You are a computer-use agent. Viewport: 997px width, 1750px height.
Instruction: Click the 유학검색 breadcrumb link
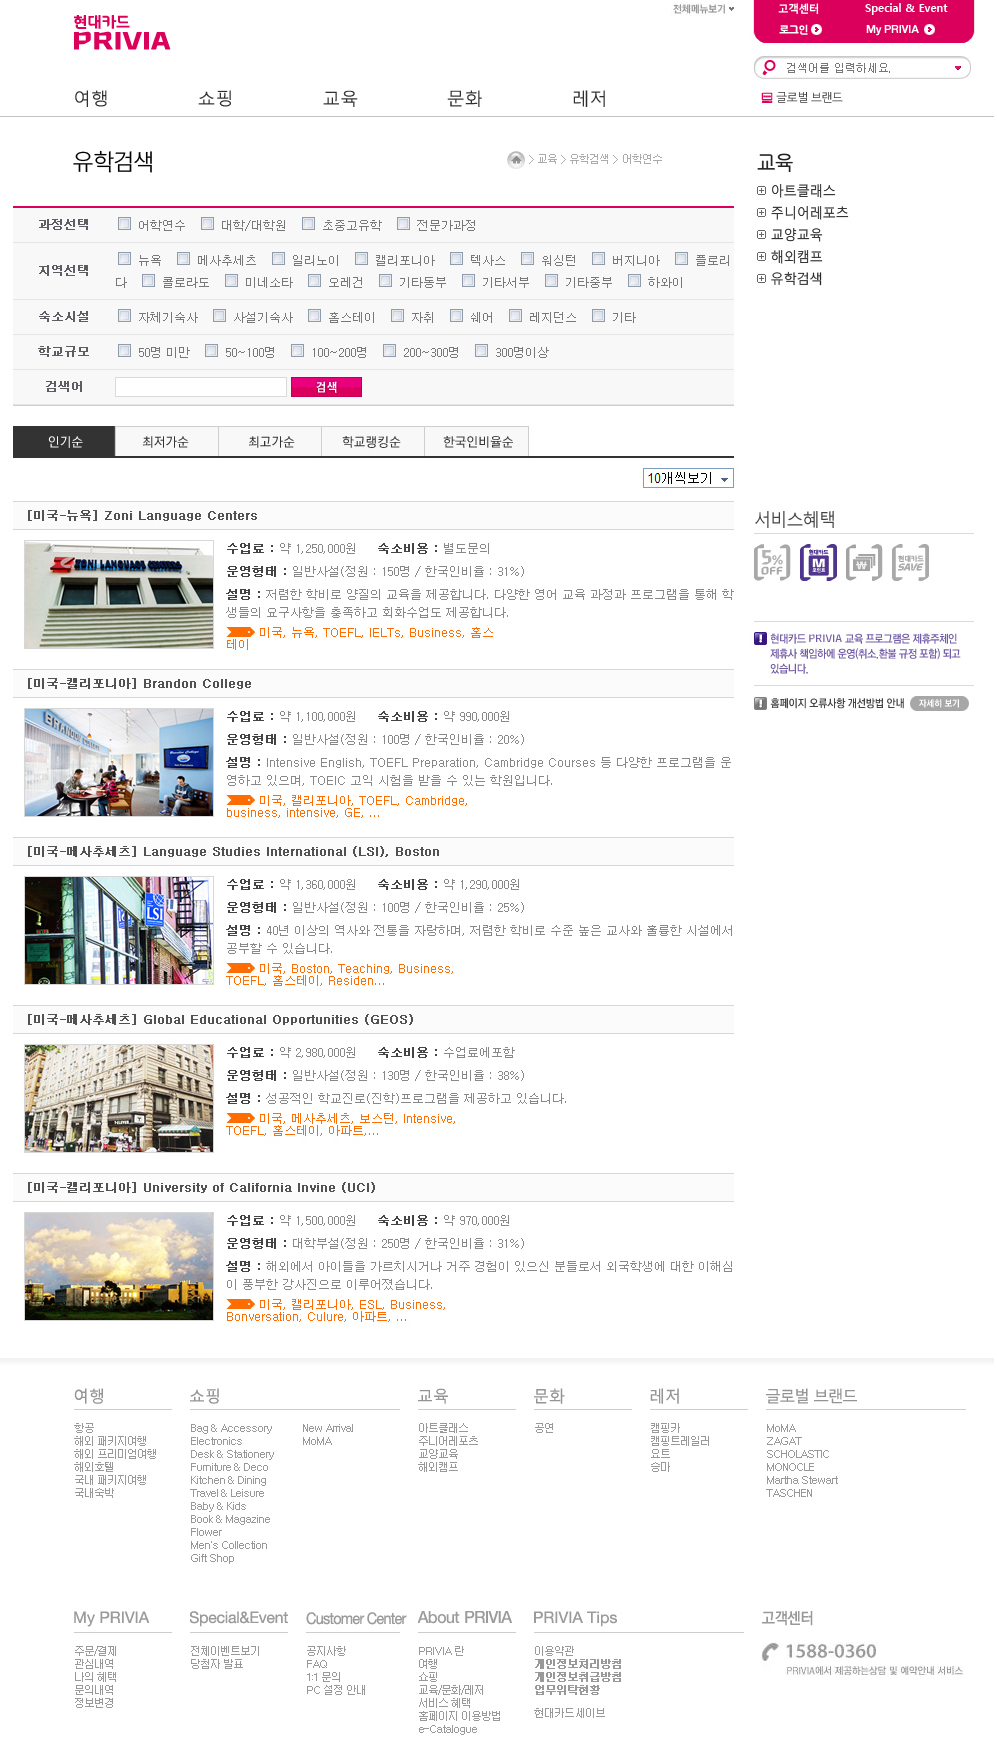tap(589, 159)
